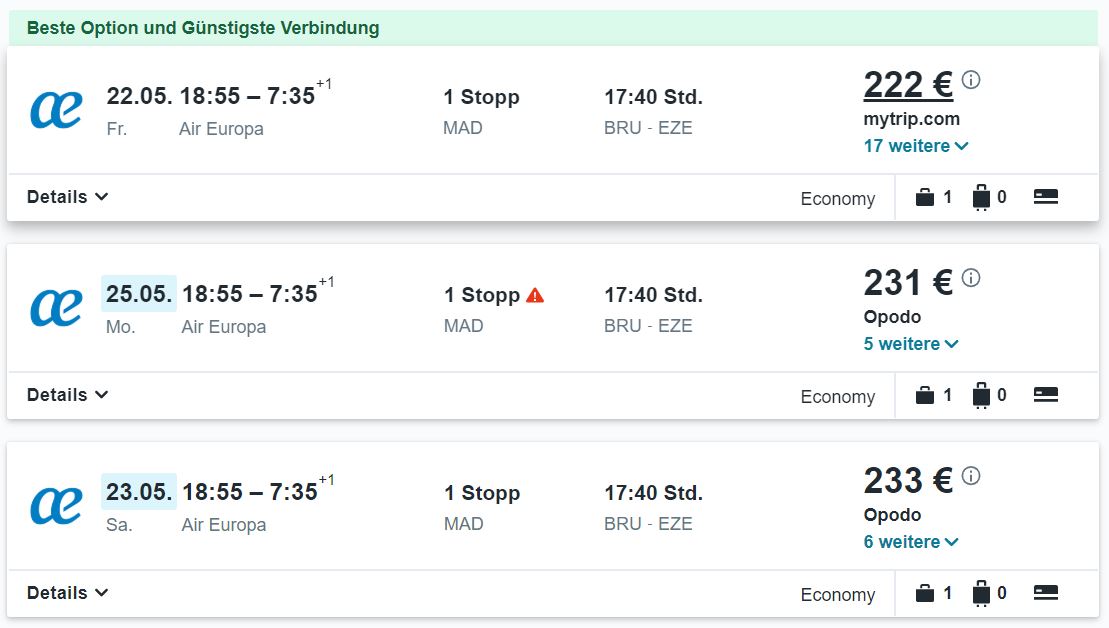The height and width of the screenshot is (628, 1109).
Task: Select the 231 € Opodo offer
Action: 908,283
